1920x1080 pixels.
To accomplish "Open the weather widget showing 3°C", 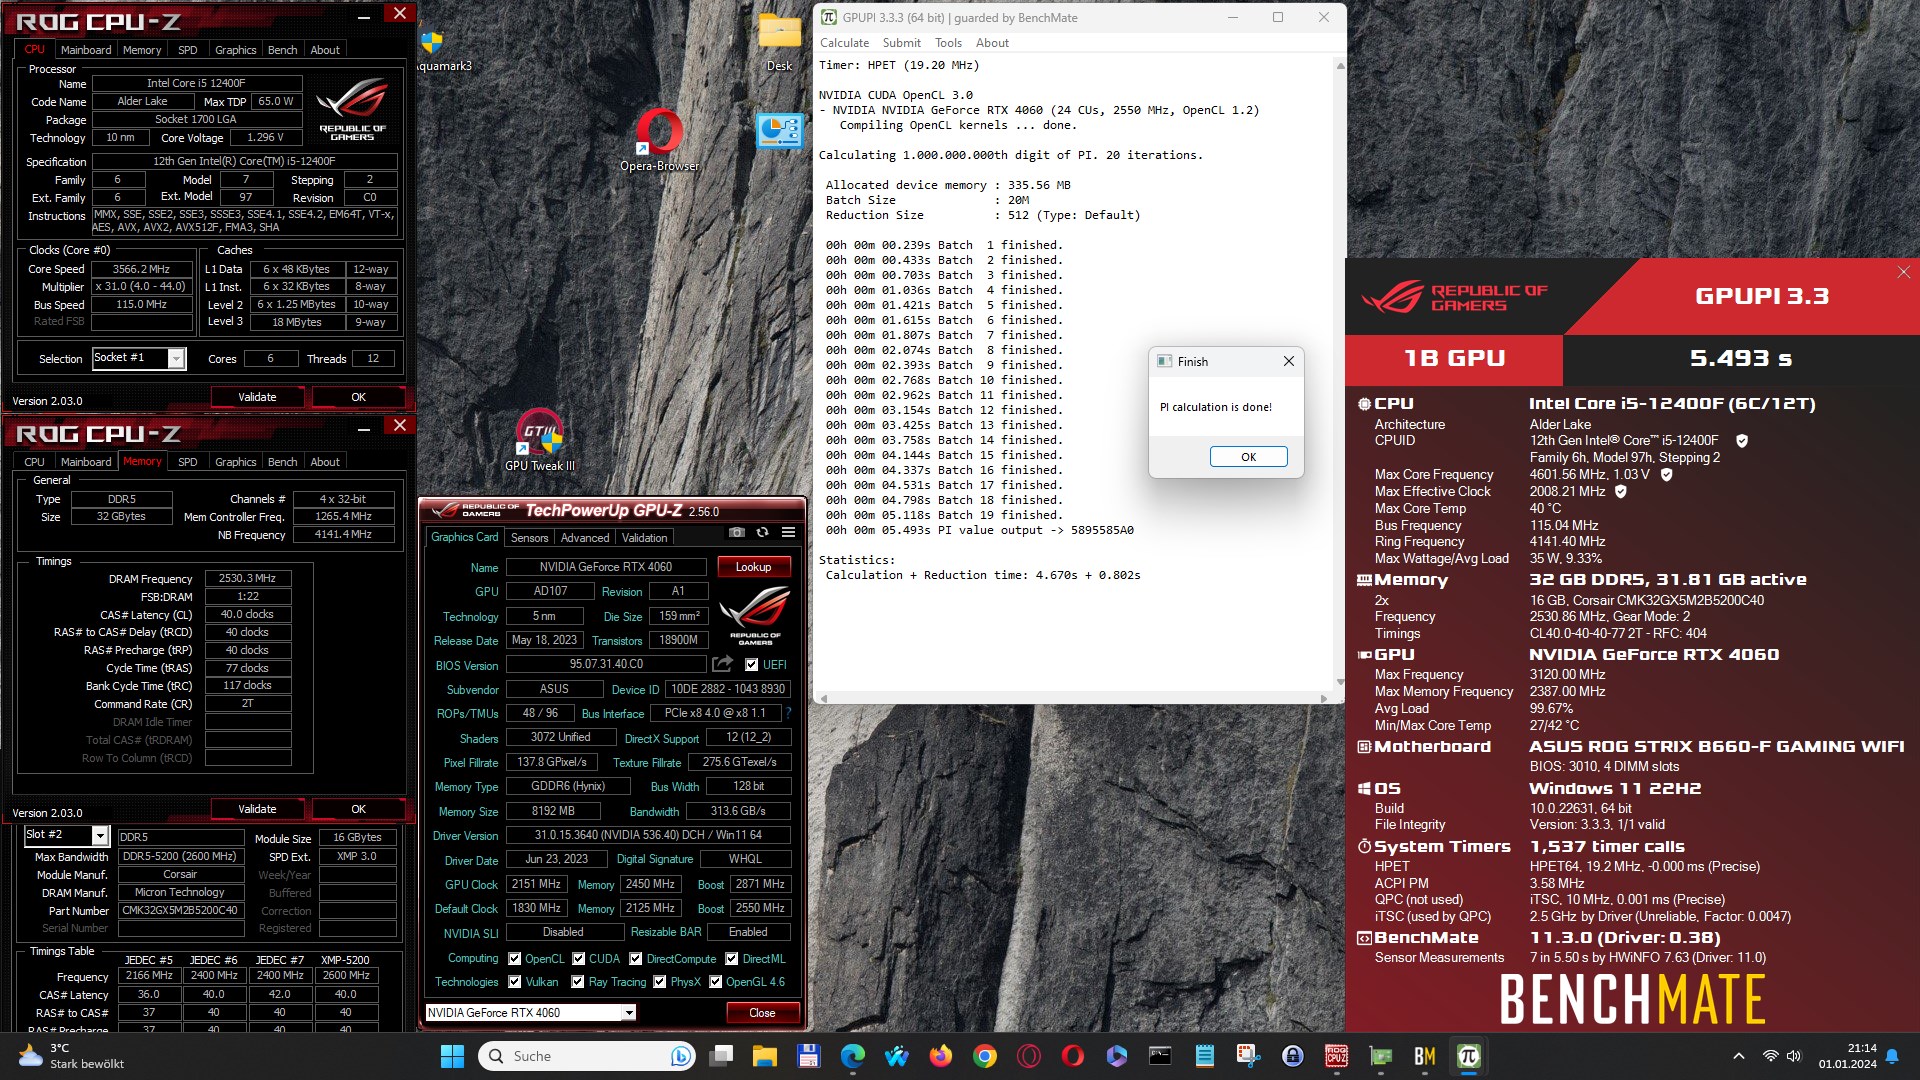I will (x=72, y=1056).
